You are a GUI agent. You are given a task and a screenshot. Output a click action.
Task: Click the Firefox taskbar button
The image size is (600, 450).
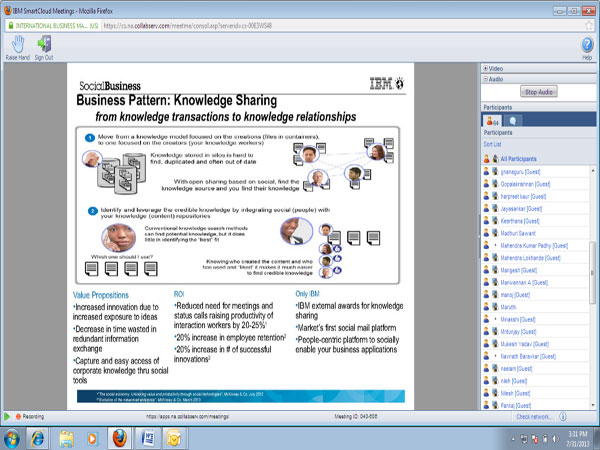tap(119, 438)
